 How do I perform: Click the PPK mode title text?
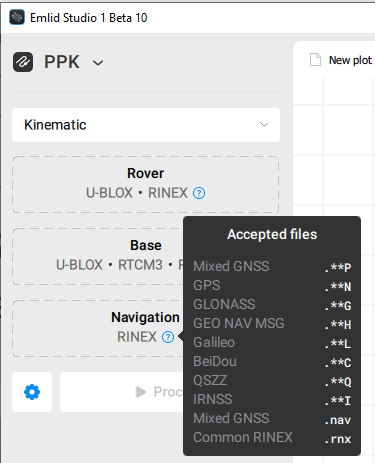click(62, 62)
